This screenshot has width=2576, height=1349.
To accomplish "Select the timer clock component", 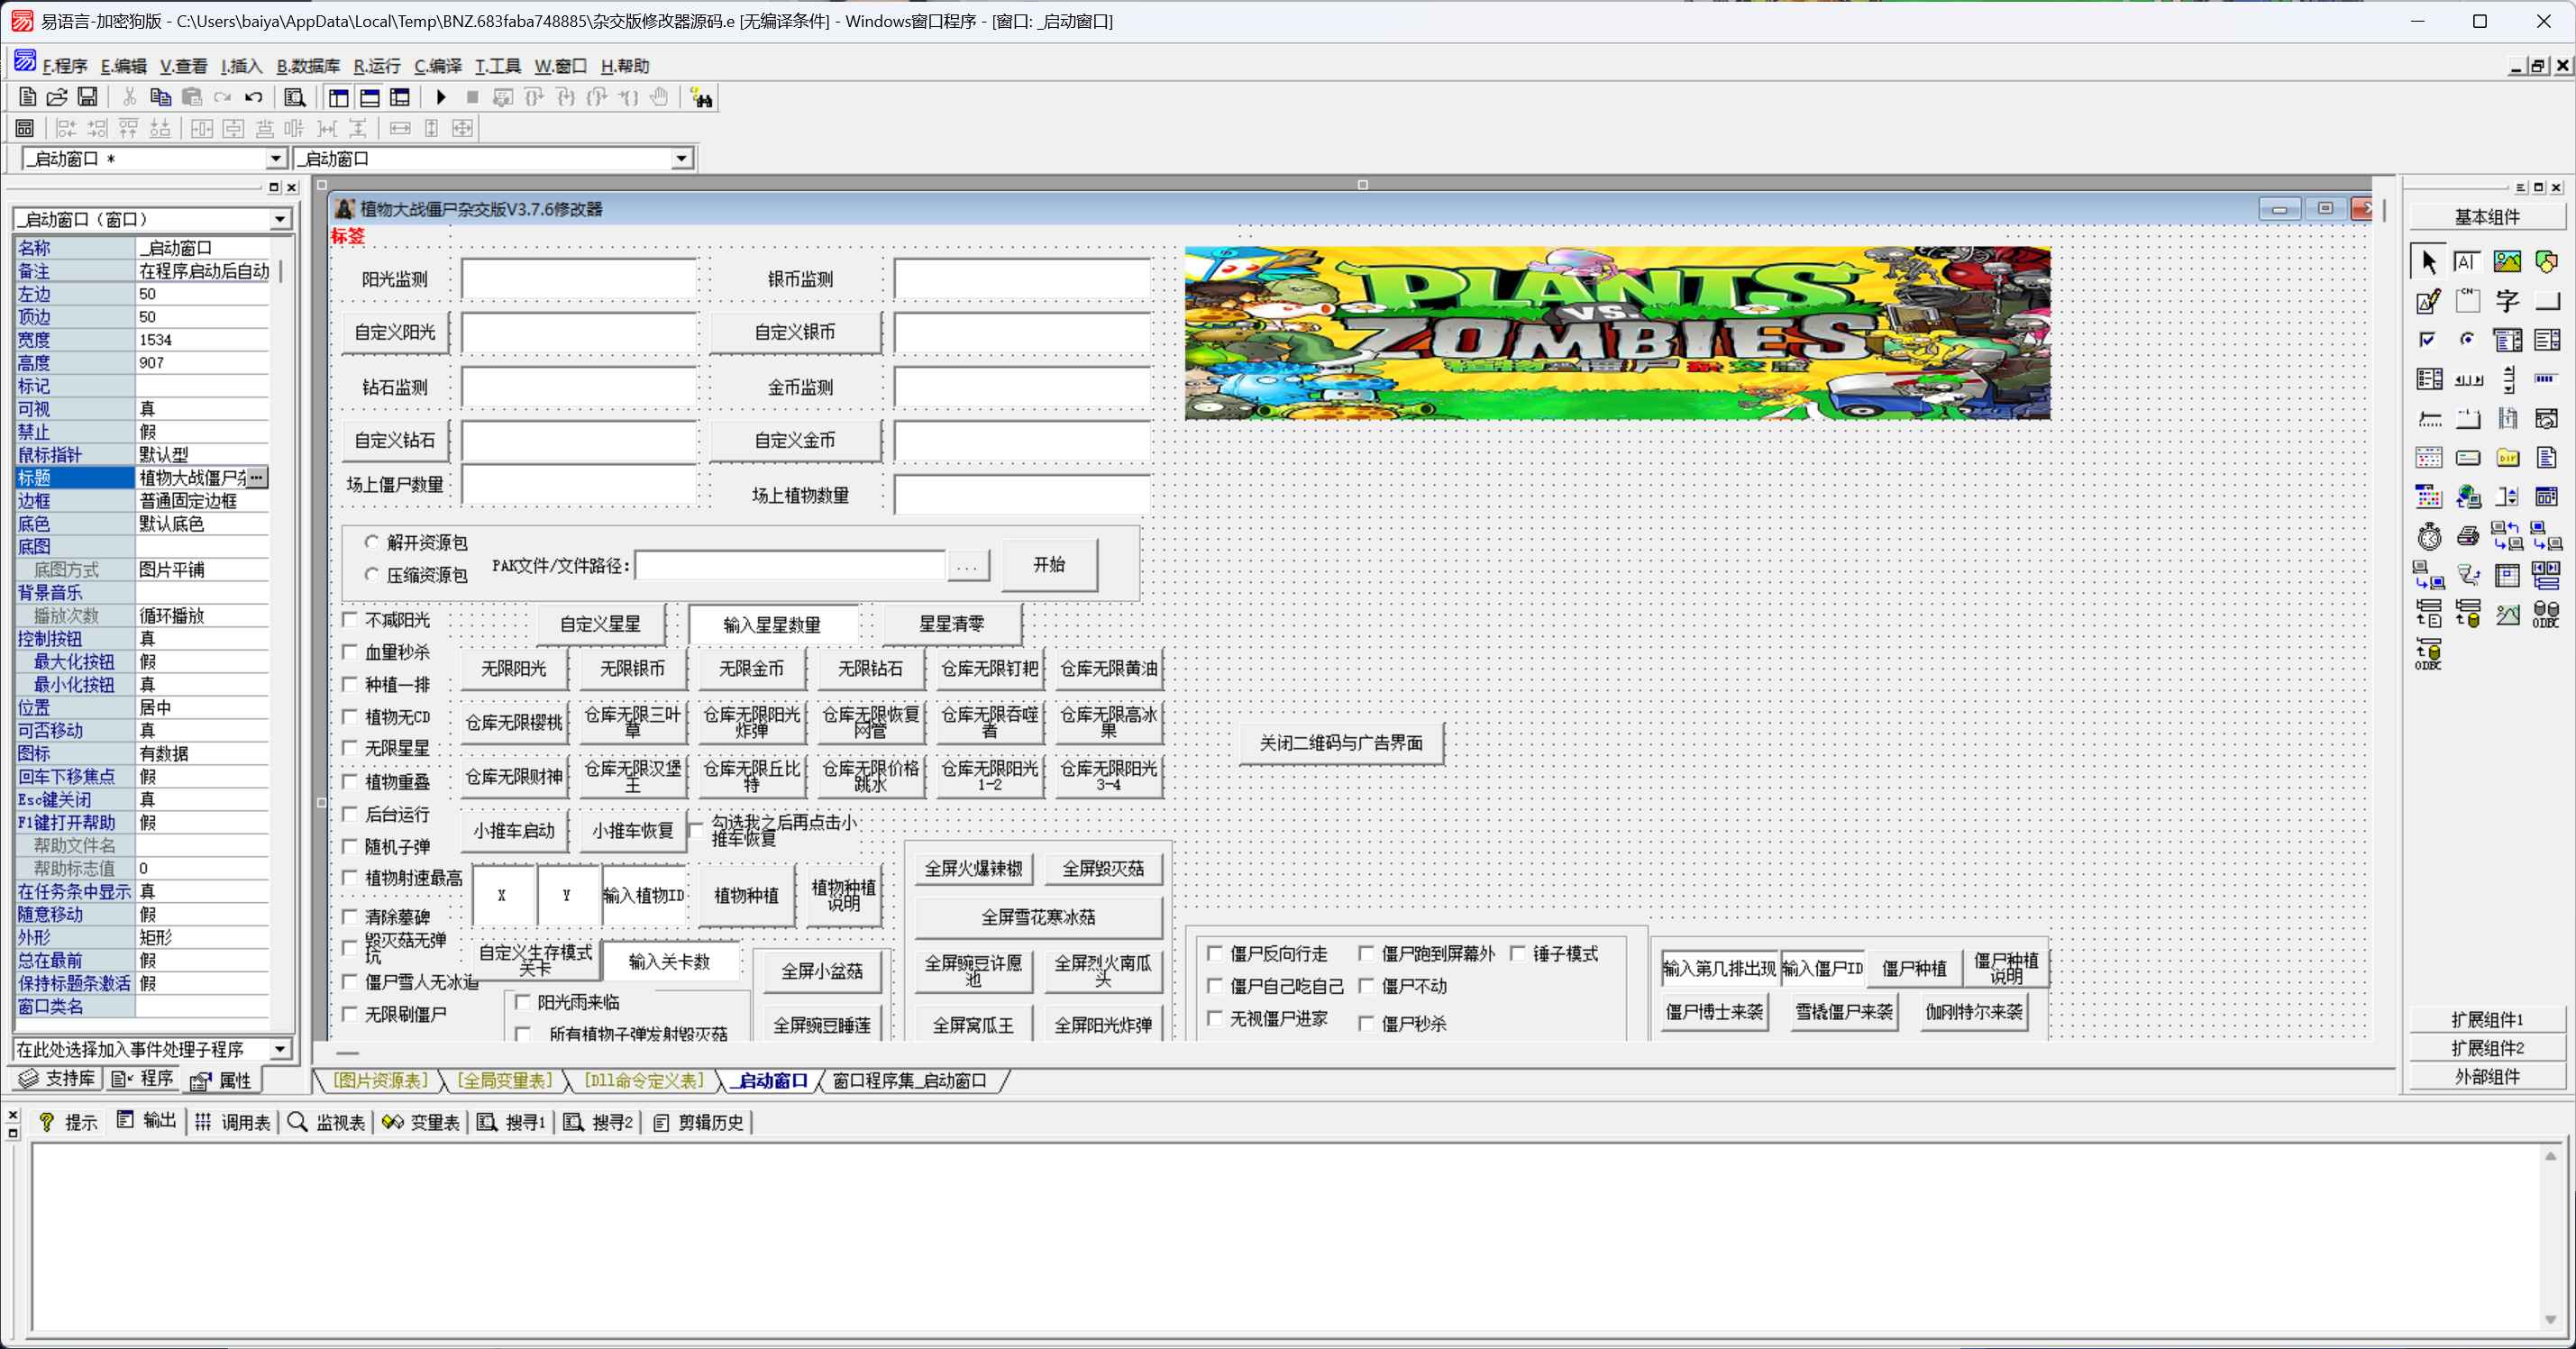I will (x=2429, y=537).
